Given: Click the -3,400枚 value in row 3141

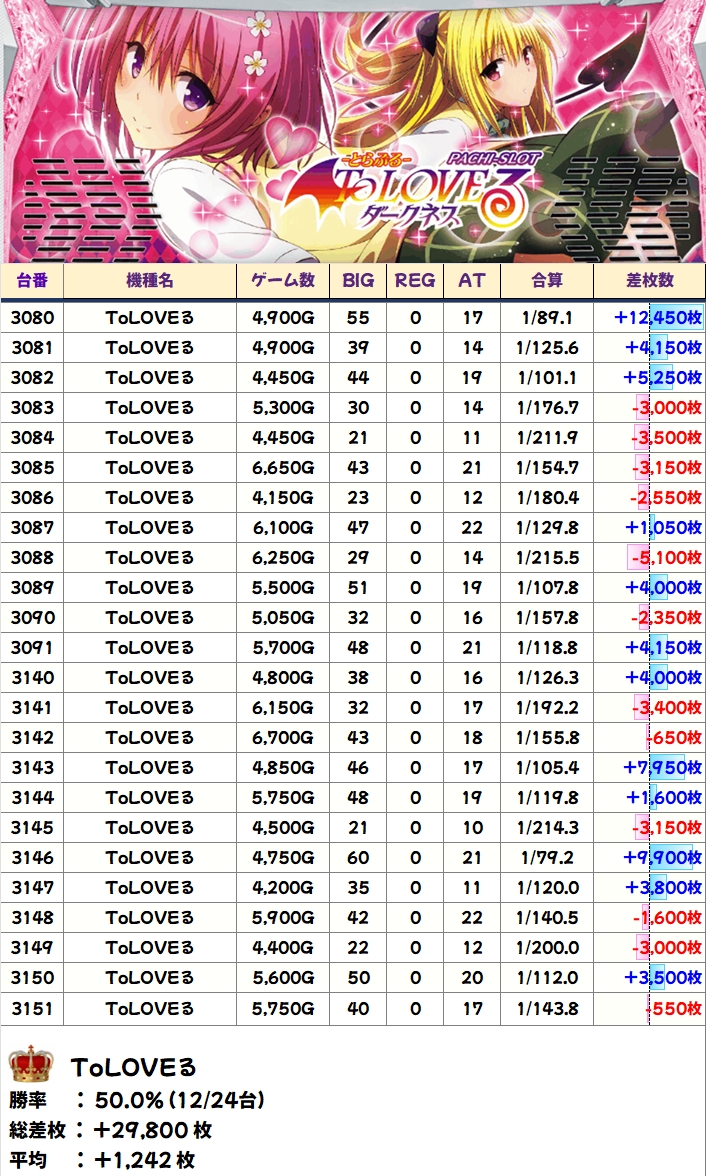Looking at the screenshot, I should 667,708.
